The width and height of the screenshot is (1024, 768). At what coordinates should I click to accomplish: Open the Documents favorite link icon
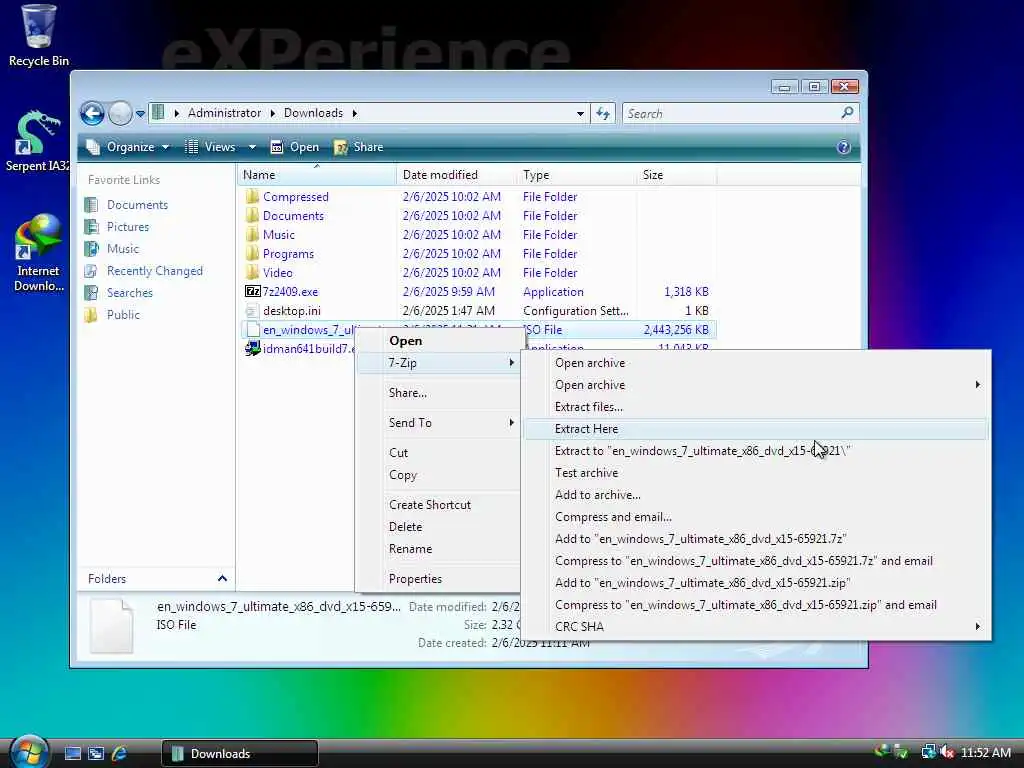(91, 205)
